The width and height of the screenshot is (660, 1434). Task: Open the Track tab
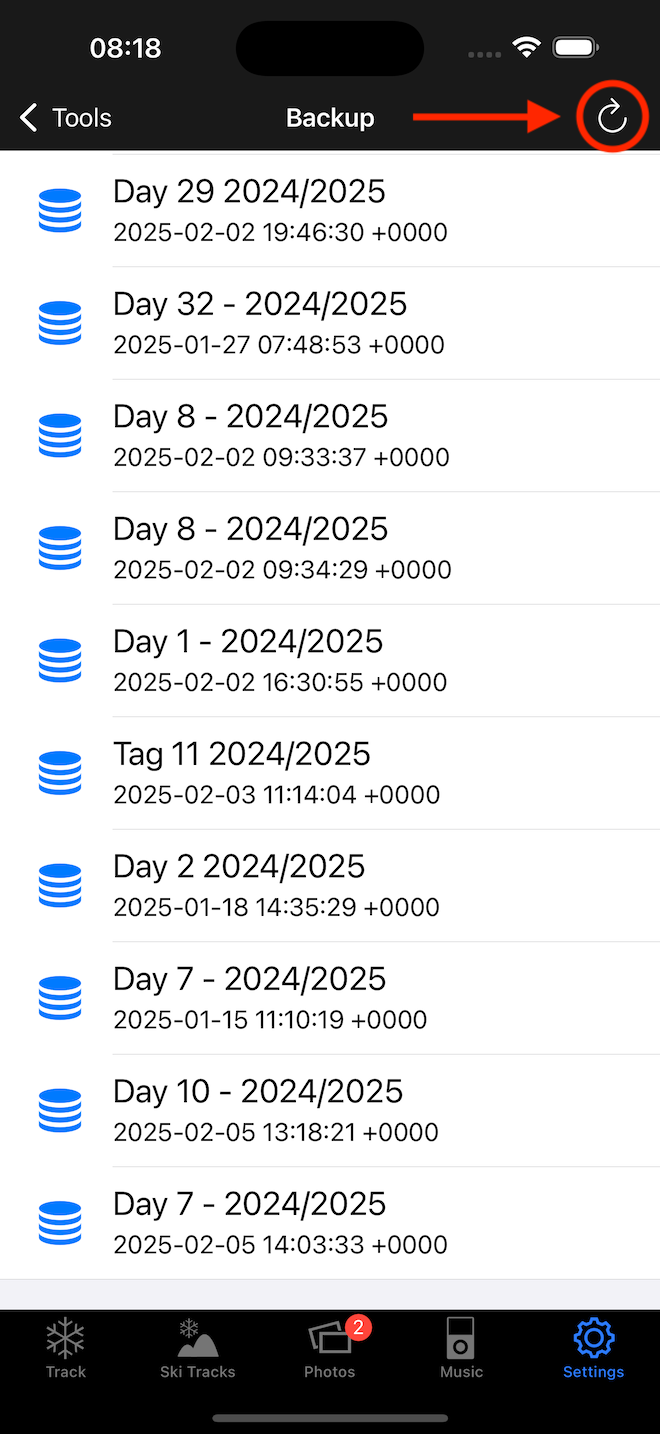[66, 1348]
